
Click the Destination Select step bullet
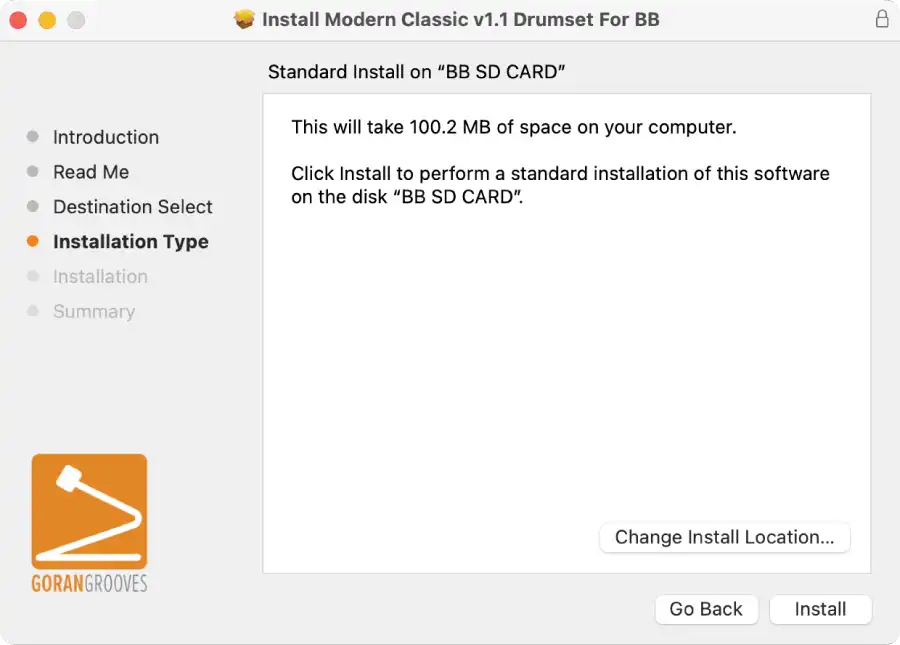point(33,206)
